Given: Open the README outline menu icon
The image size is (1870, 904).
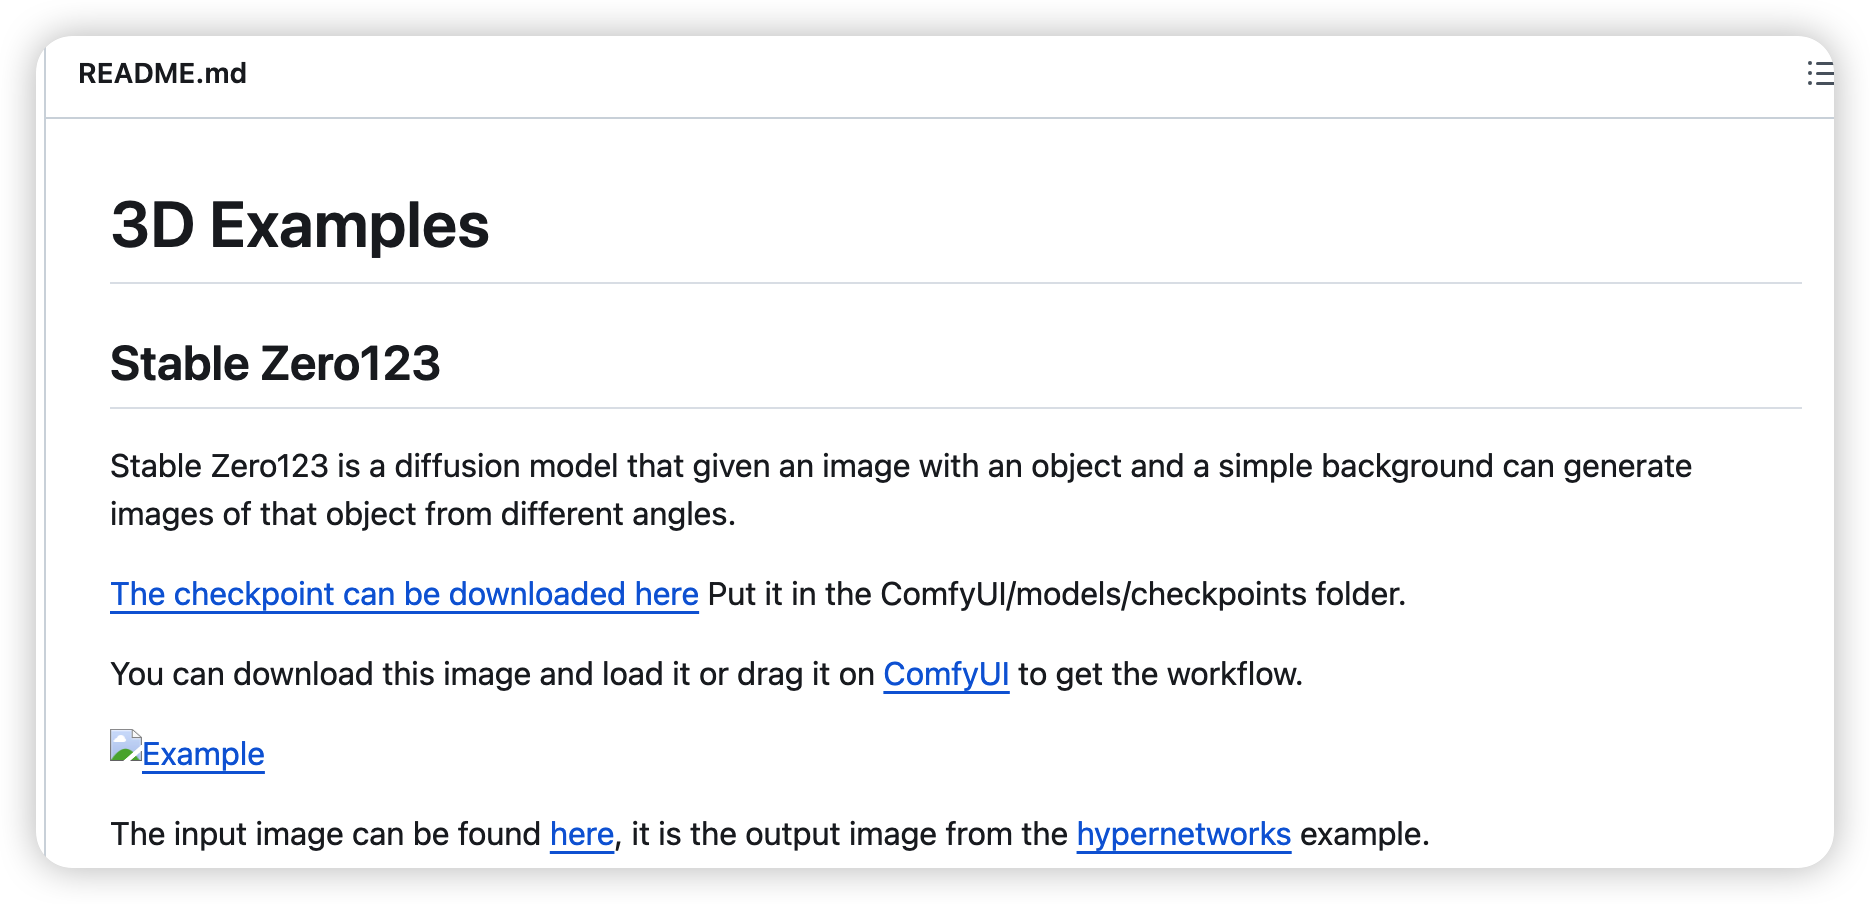Looking at the screenshot, I should click(x=1820, y=73).
